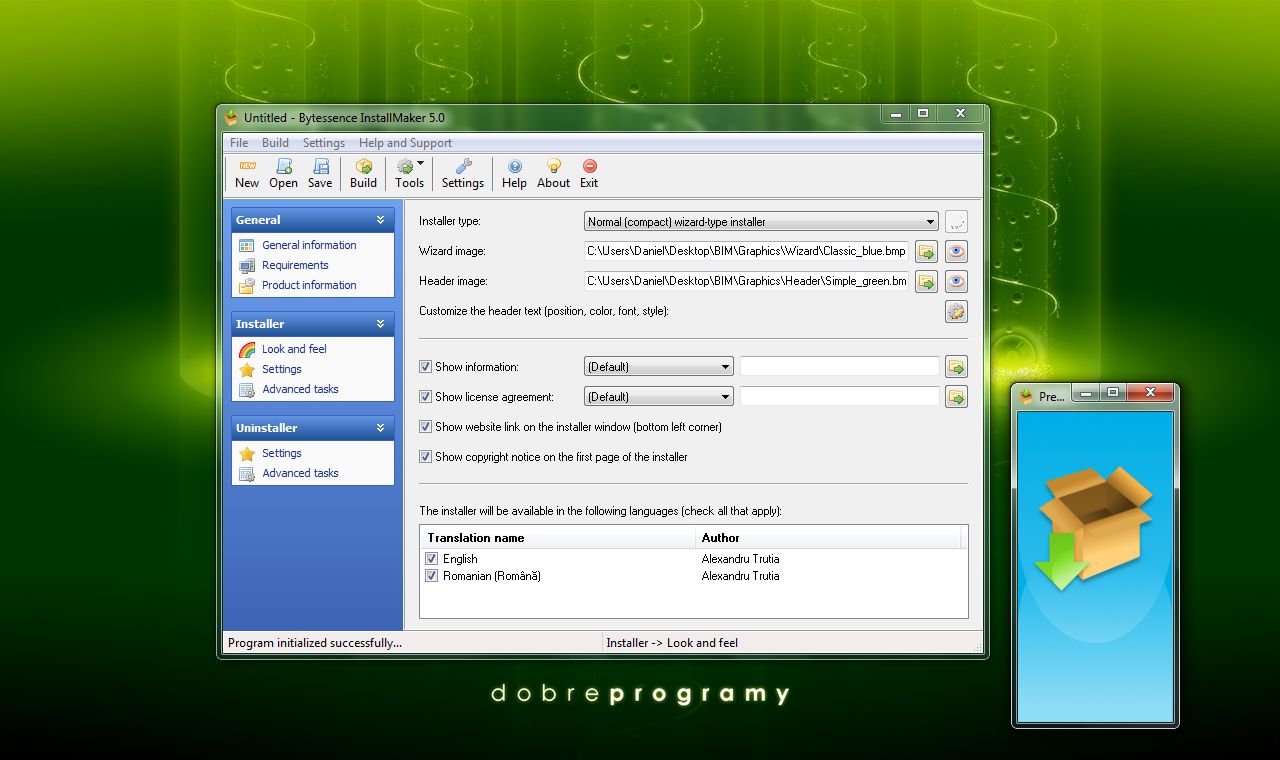Minimize the InstallMaker main window

click(894, 113)
